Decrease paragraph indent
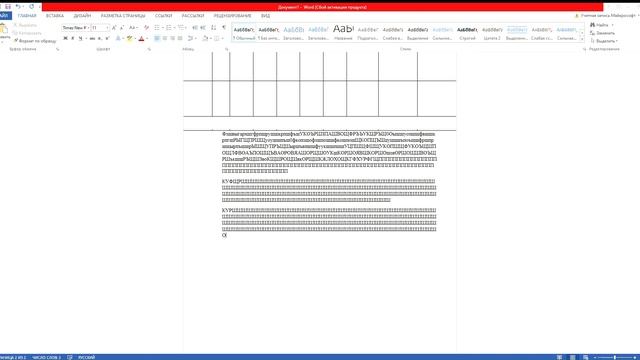 [195, 28]
